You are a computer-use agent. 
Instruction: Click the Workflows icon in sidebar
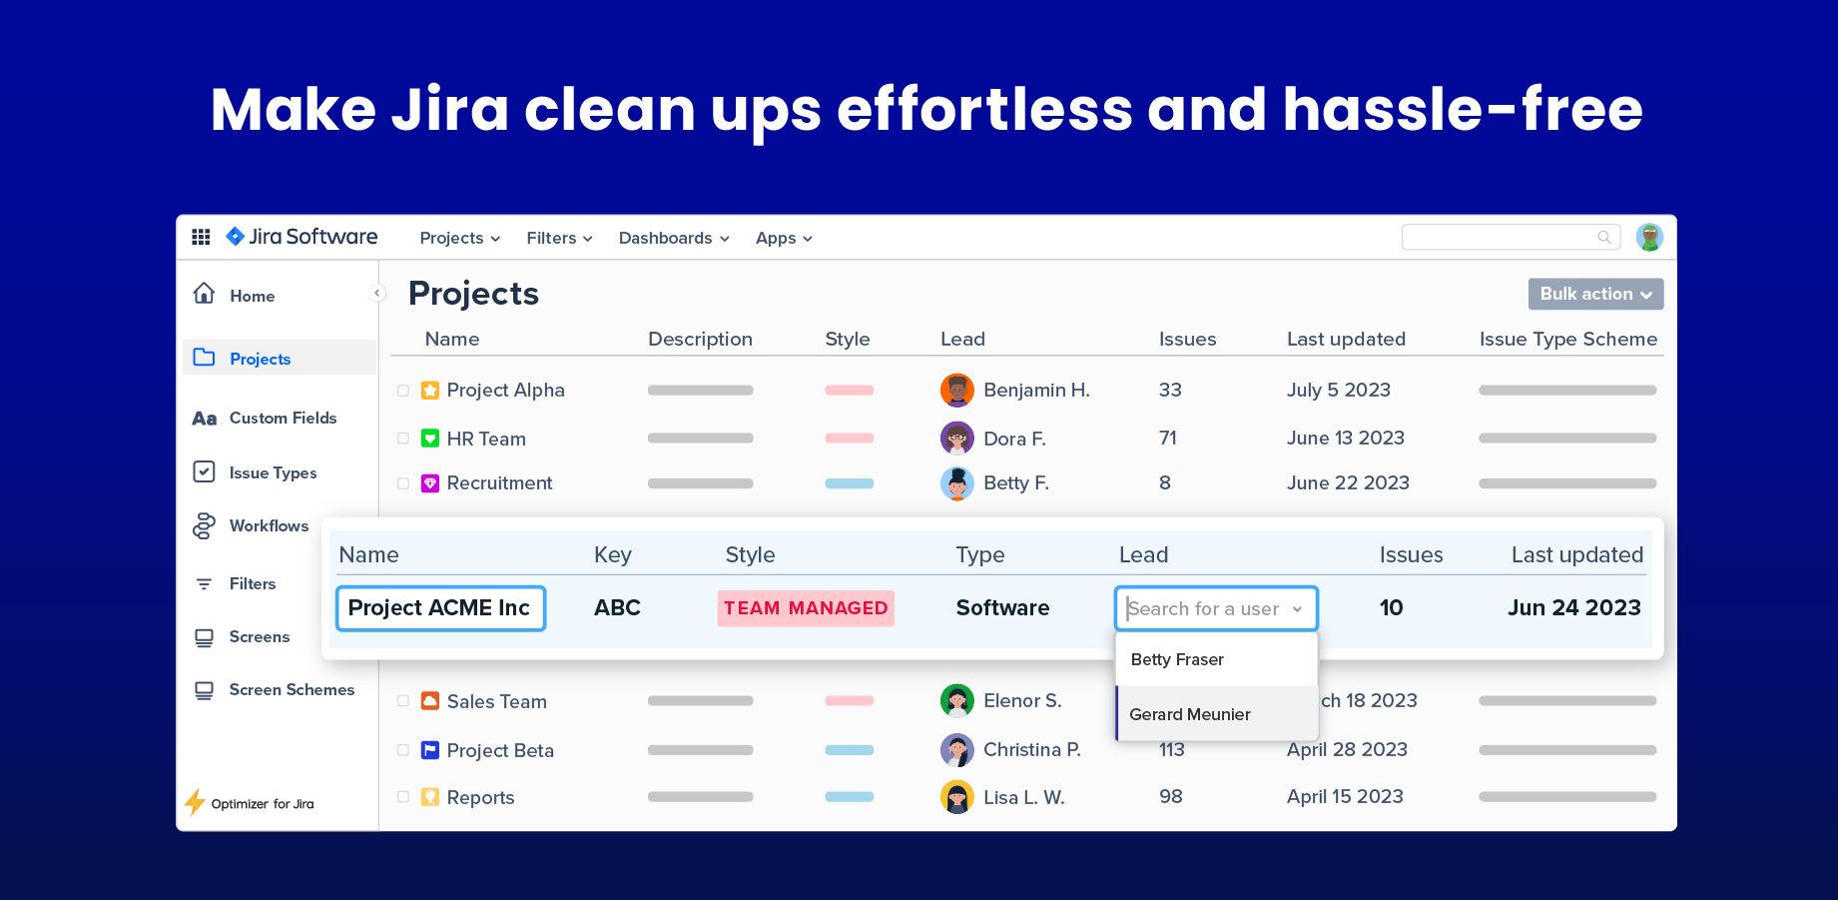(204, 526)
